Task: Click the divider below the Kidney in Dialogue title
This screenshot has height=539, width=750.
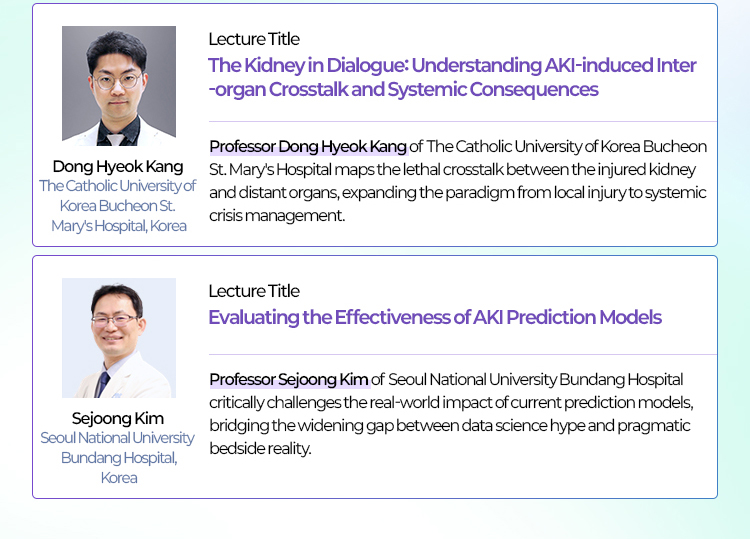Action: [x=462, y=121]
